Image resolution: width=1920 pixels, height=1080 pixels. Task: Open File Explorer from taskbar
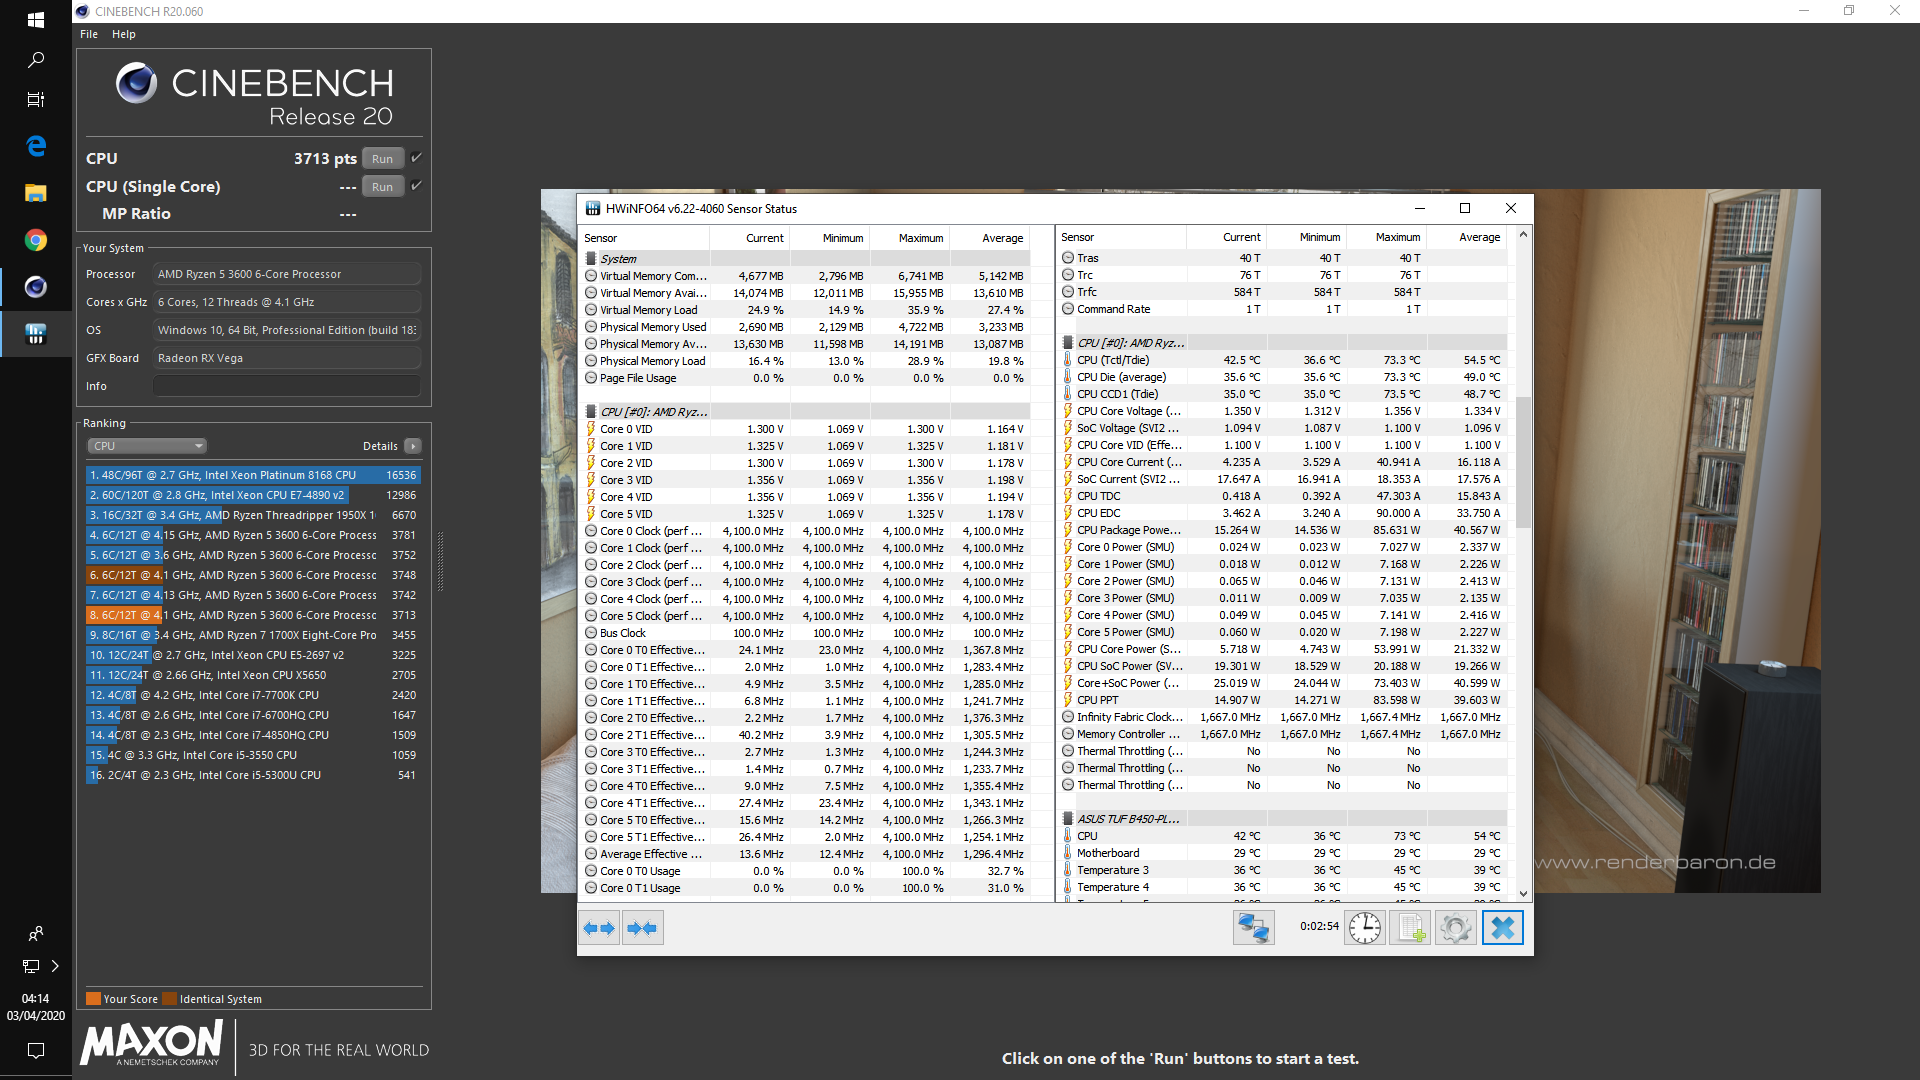click(x=36, y=193)
